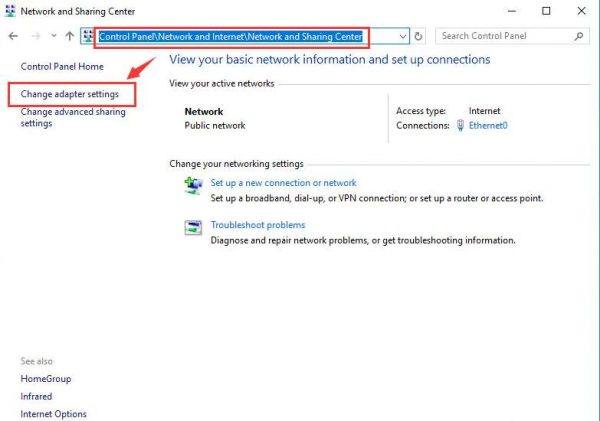
Task: Click the 'Internet' access type value
Action: click(x=484, y=111)
